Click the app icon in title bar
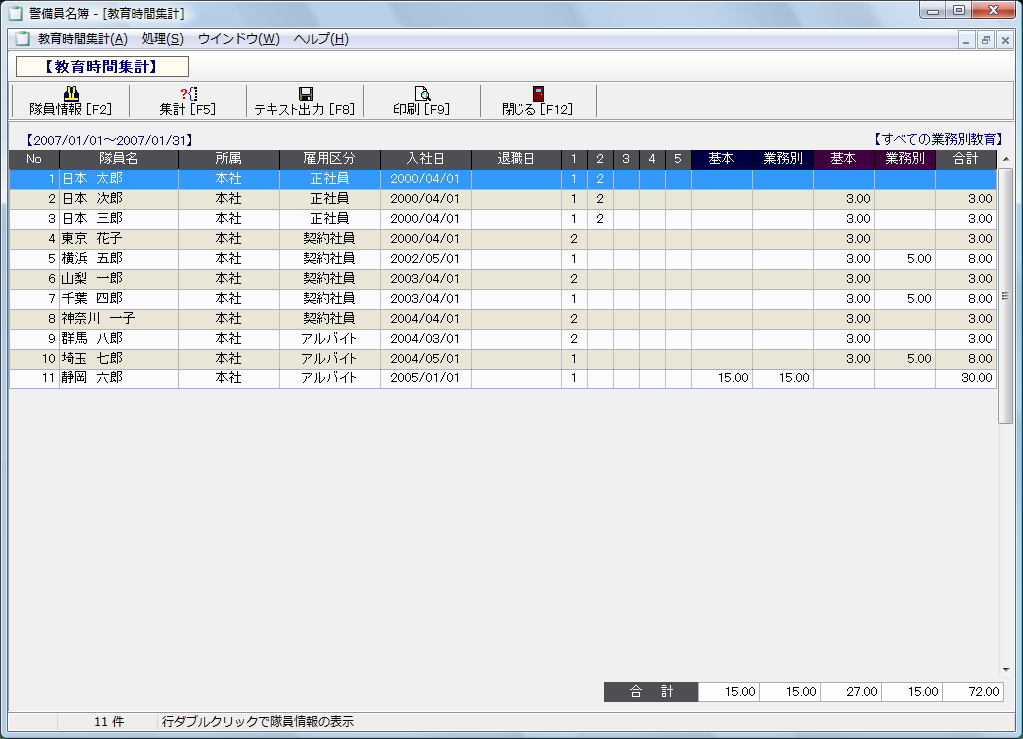Screen dimensions: 1023x739 (15, 13)
